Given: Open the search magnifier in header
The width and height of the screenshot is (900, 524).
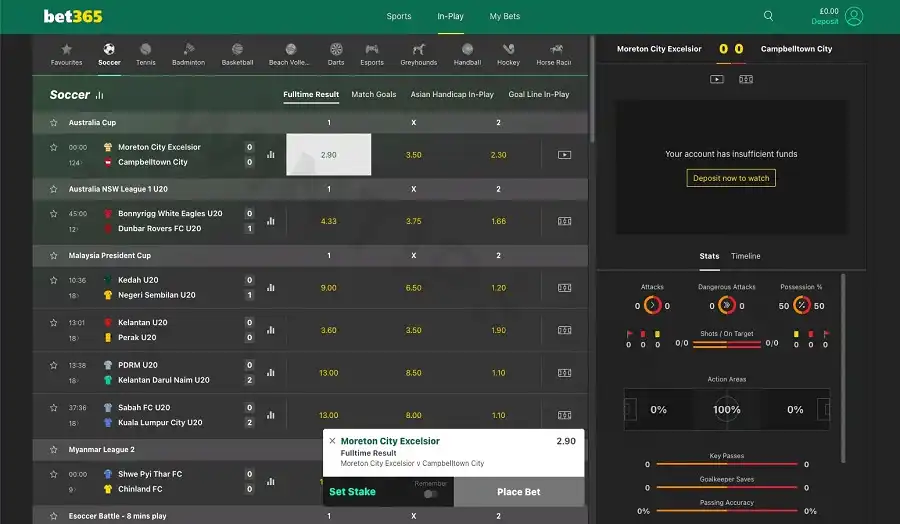Looking at the screenshot, I should click(768, 16).
